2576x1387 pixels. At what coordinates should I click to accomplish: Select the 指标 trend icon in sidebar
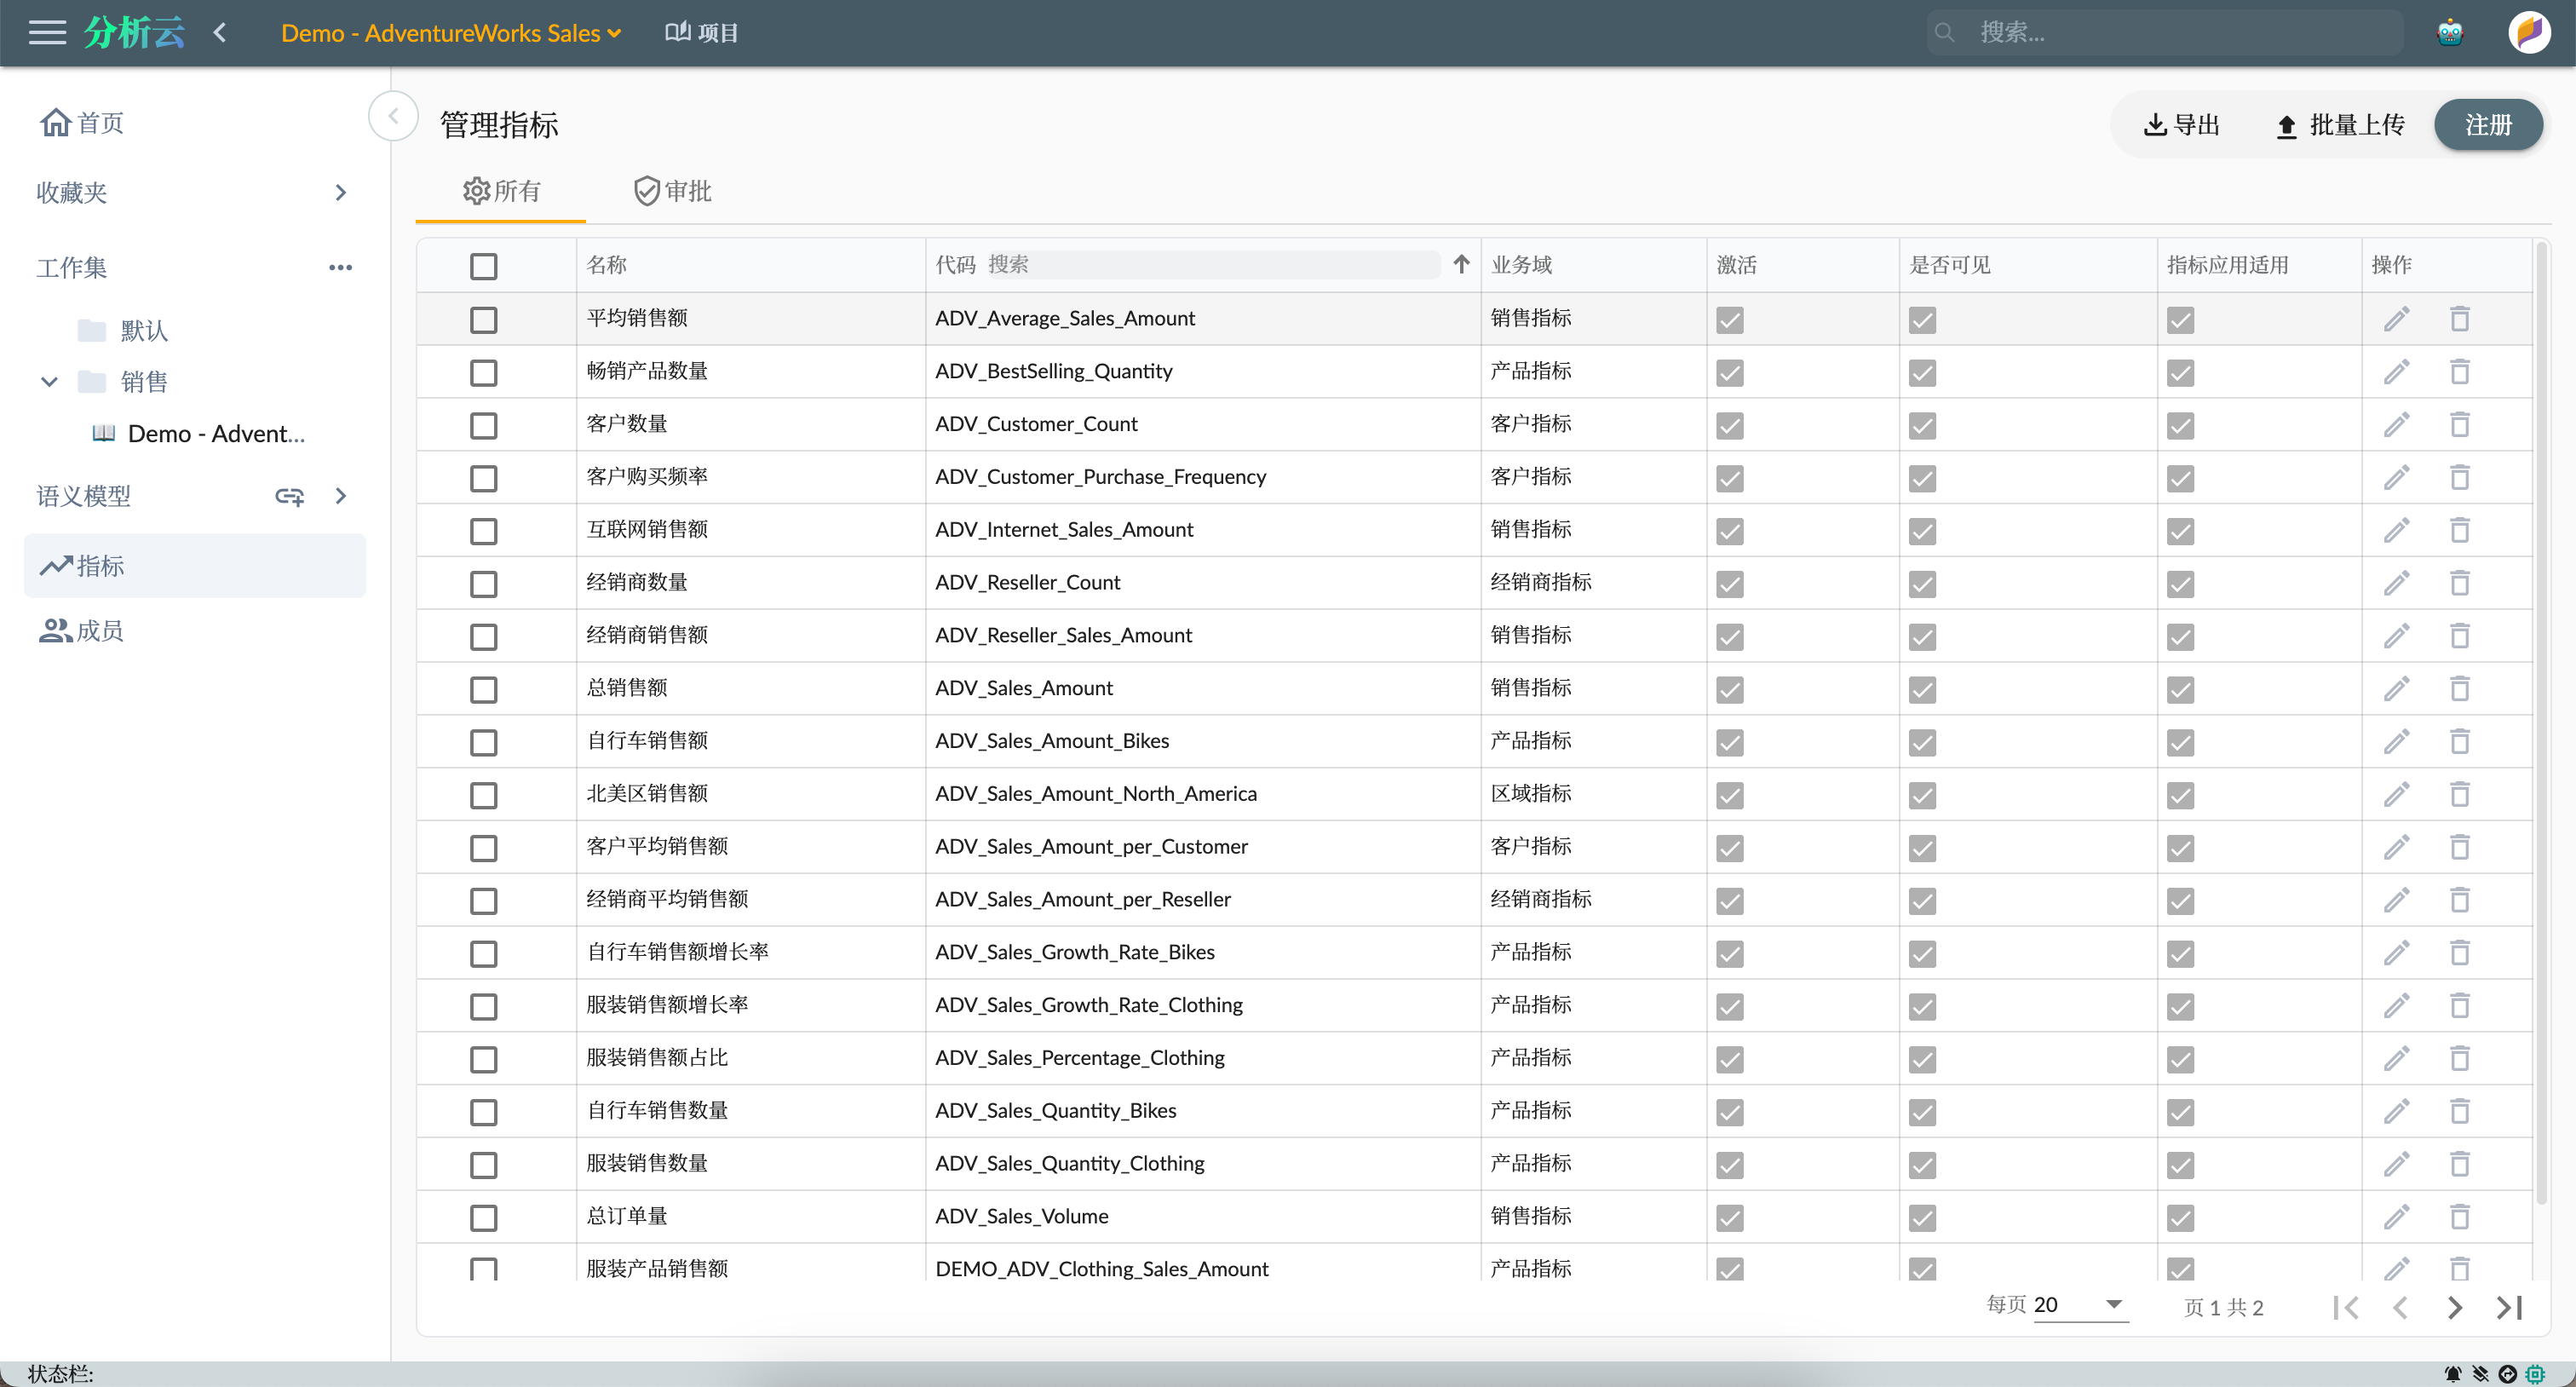[x=58, y=565]
